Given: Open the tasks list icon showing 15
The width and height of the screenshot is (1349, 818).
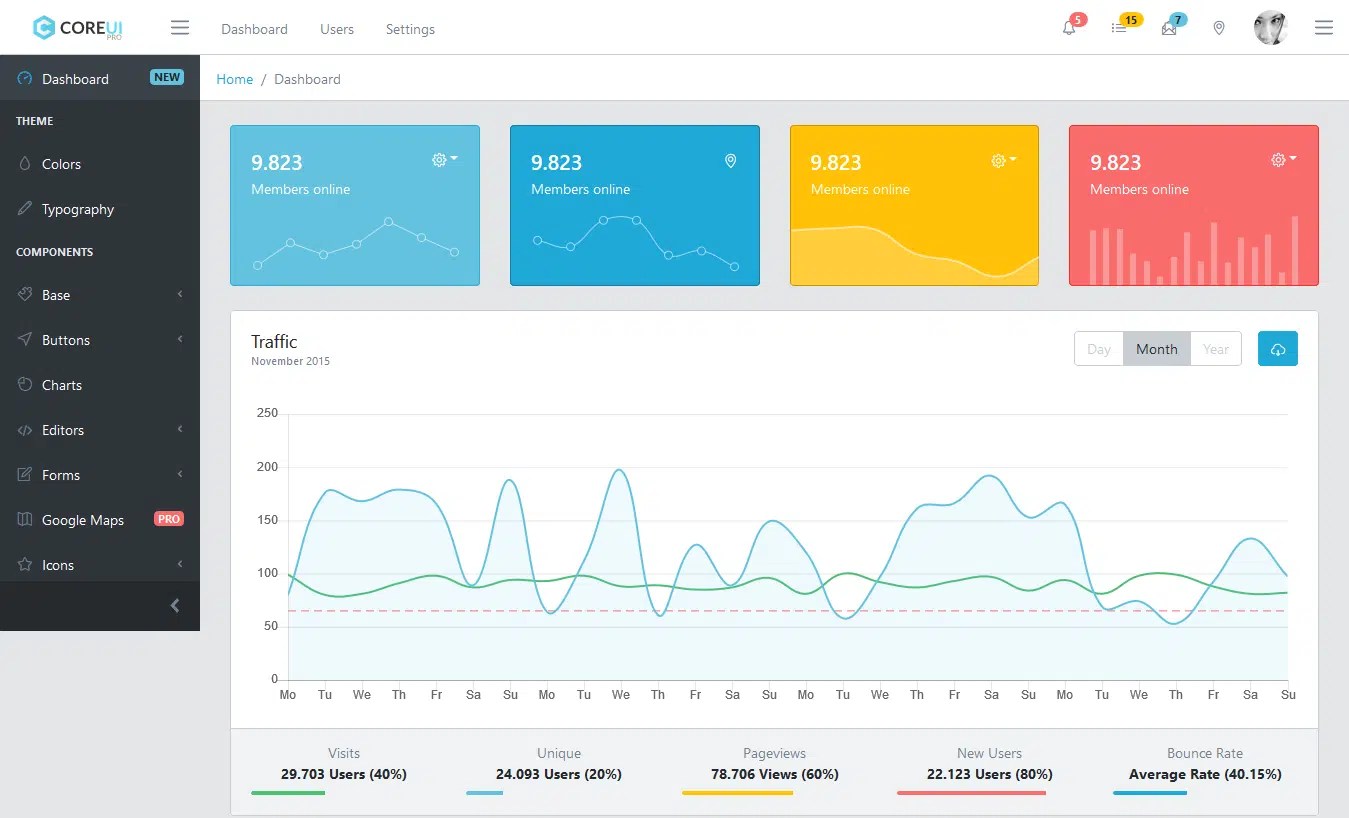Looking at the screenshot, I should click(1119, 28).
